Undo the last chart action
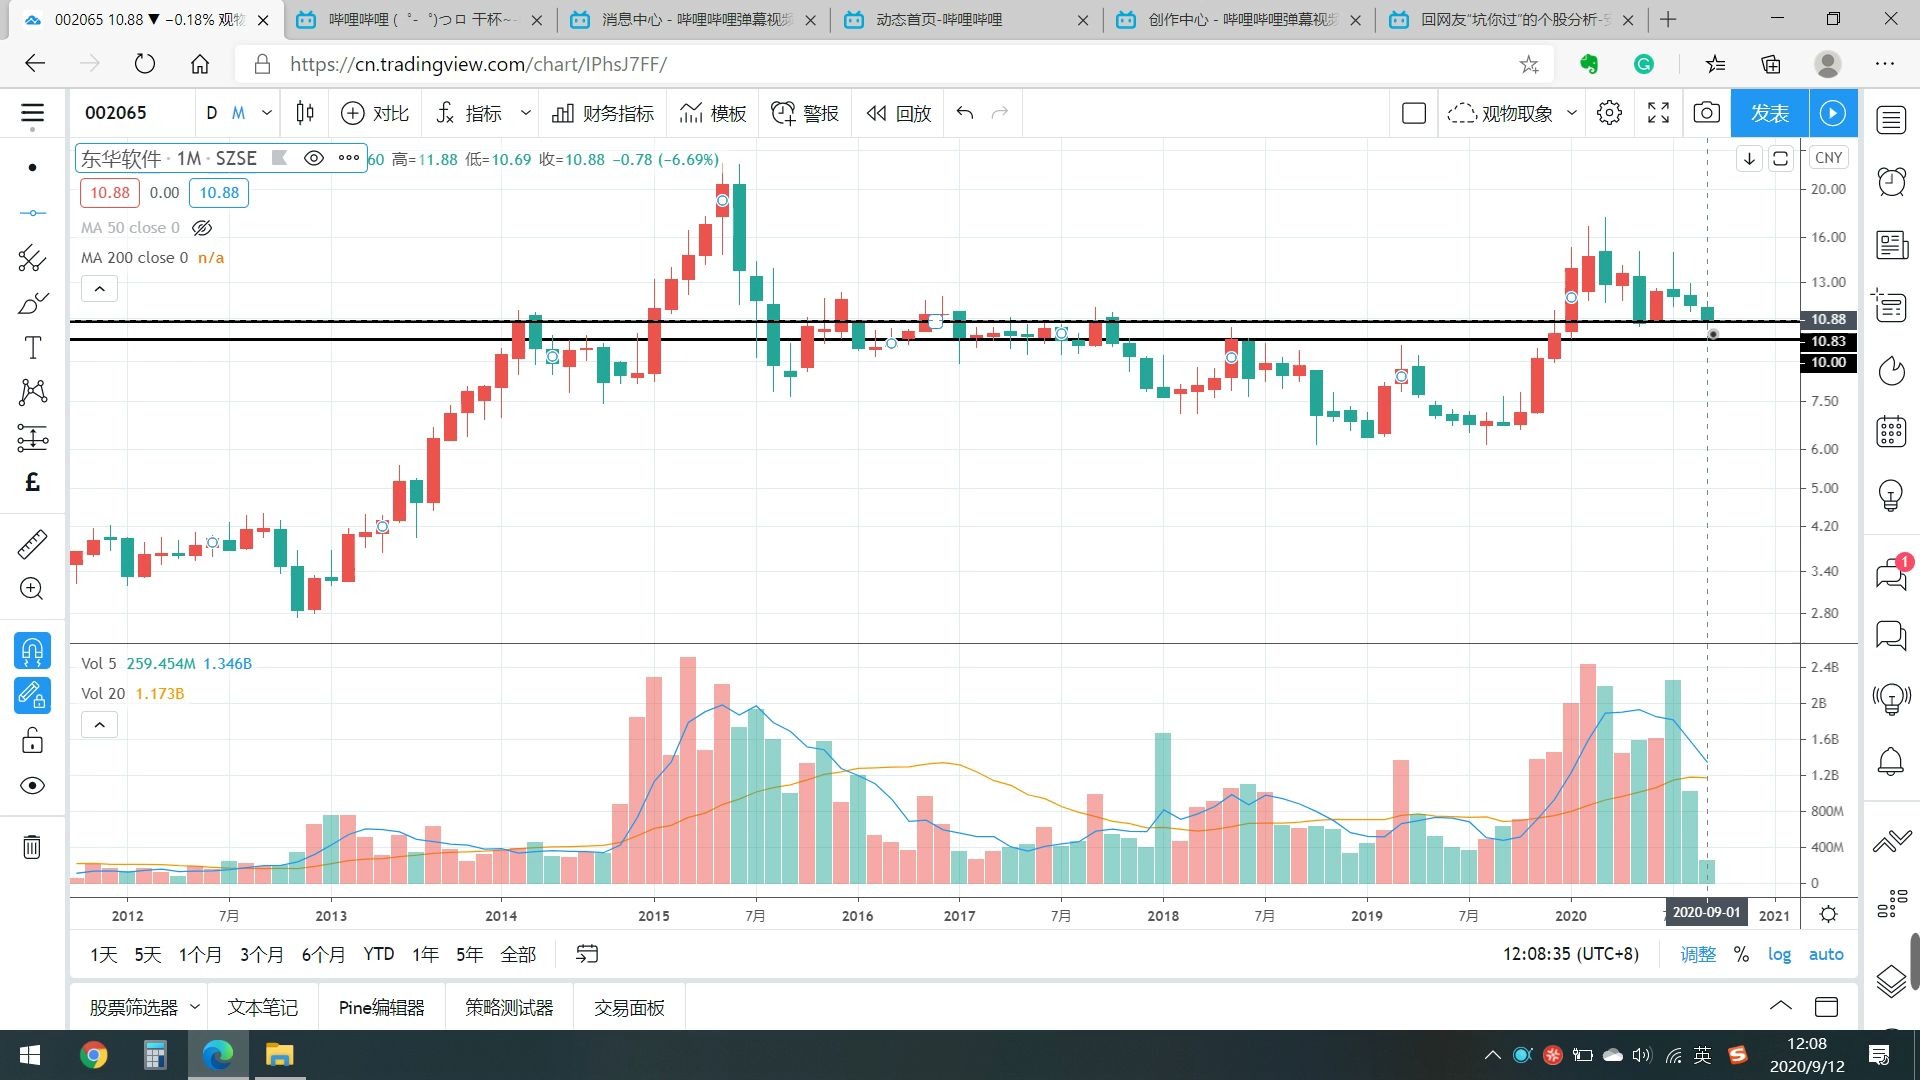This screenshot has width=1920, height=1080. [965, 113]
